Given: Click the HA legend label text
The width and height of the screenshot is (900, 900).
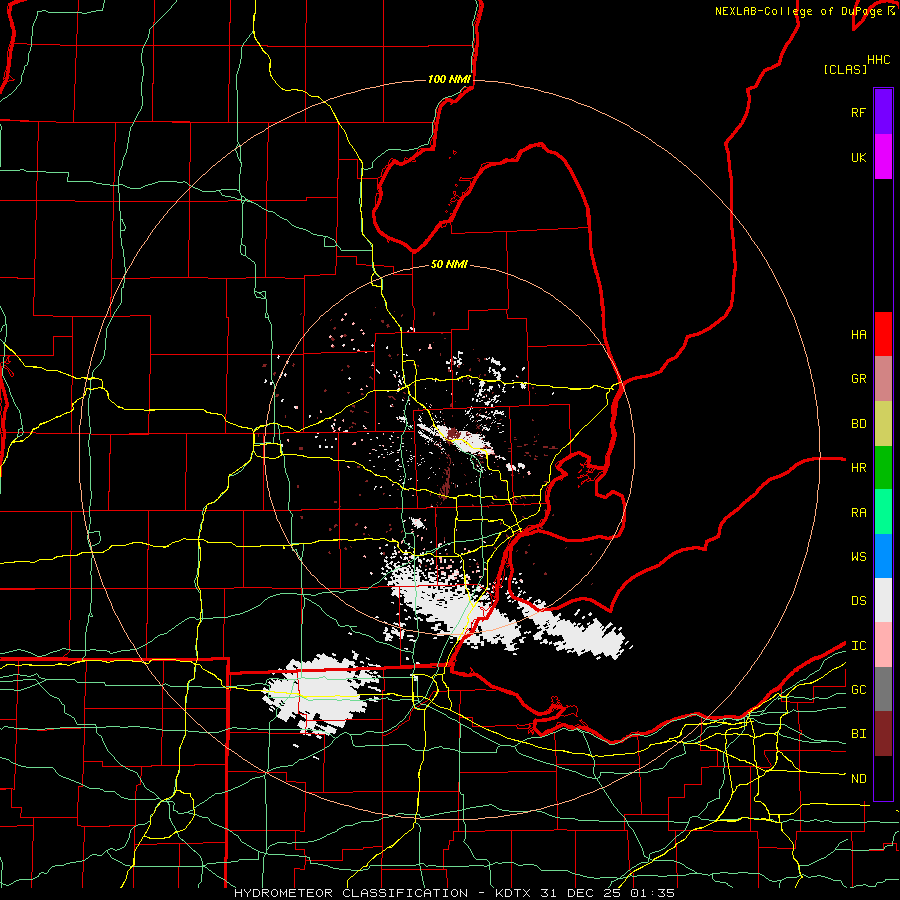Looking at the screenshot, I should point(858,334).
